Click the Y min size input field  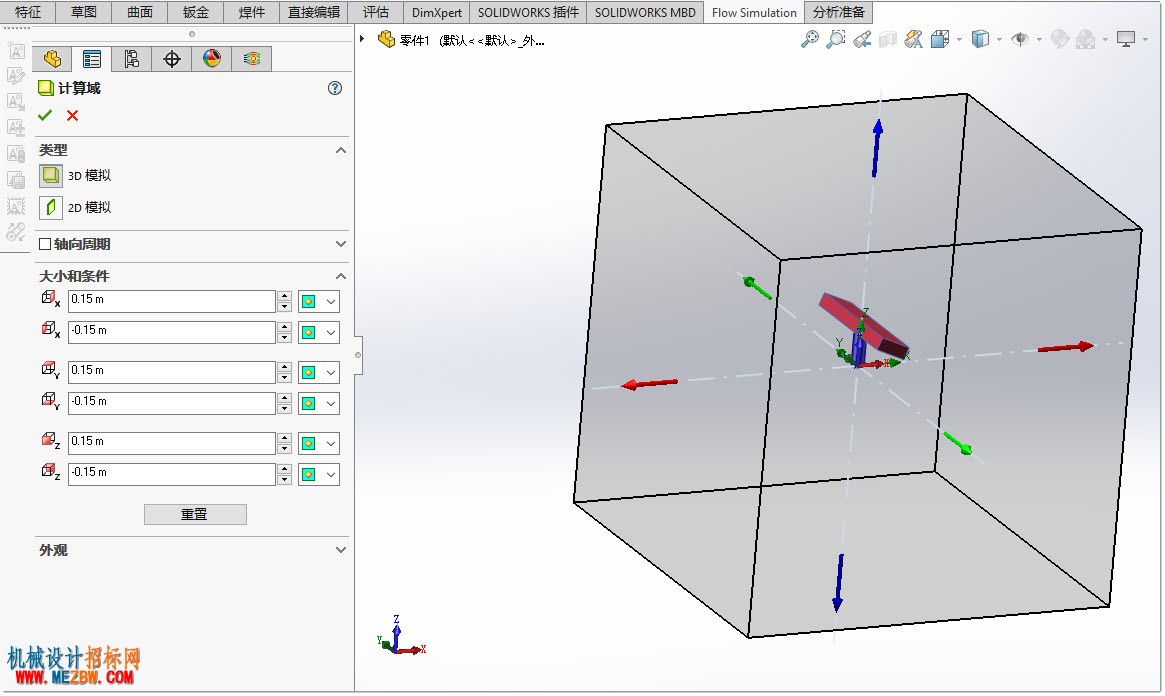[172, 403]
